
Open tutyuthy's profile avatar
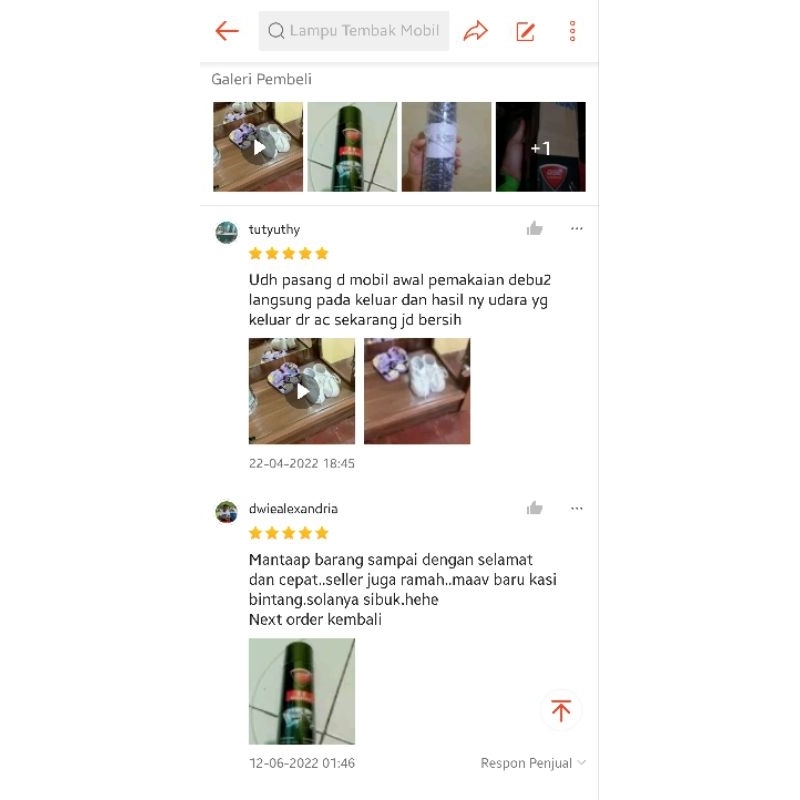[x=227, y=233]
